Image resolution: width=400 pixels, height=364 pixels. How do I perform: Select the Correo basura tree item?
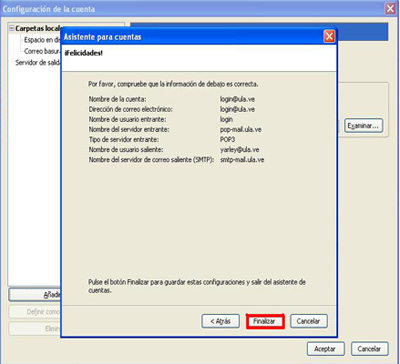[42, 51]
